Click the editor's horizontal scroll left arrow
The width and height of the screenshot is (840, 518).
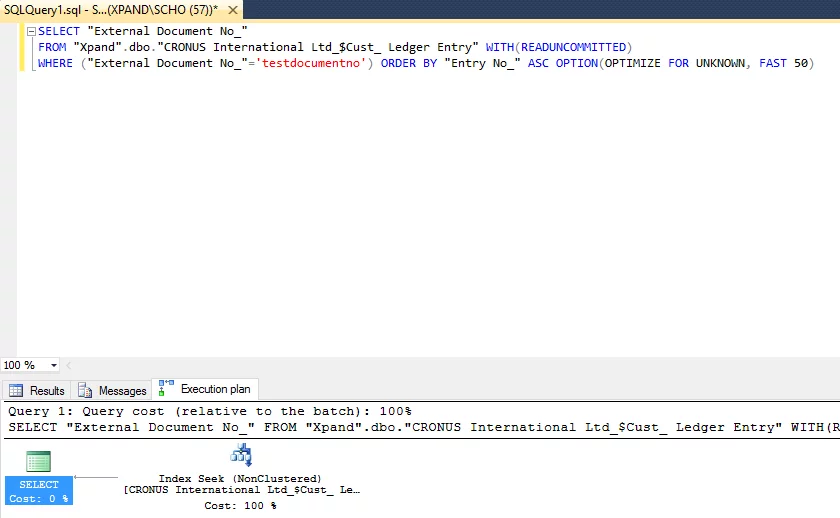click(68, 366)
